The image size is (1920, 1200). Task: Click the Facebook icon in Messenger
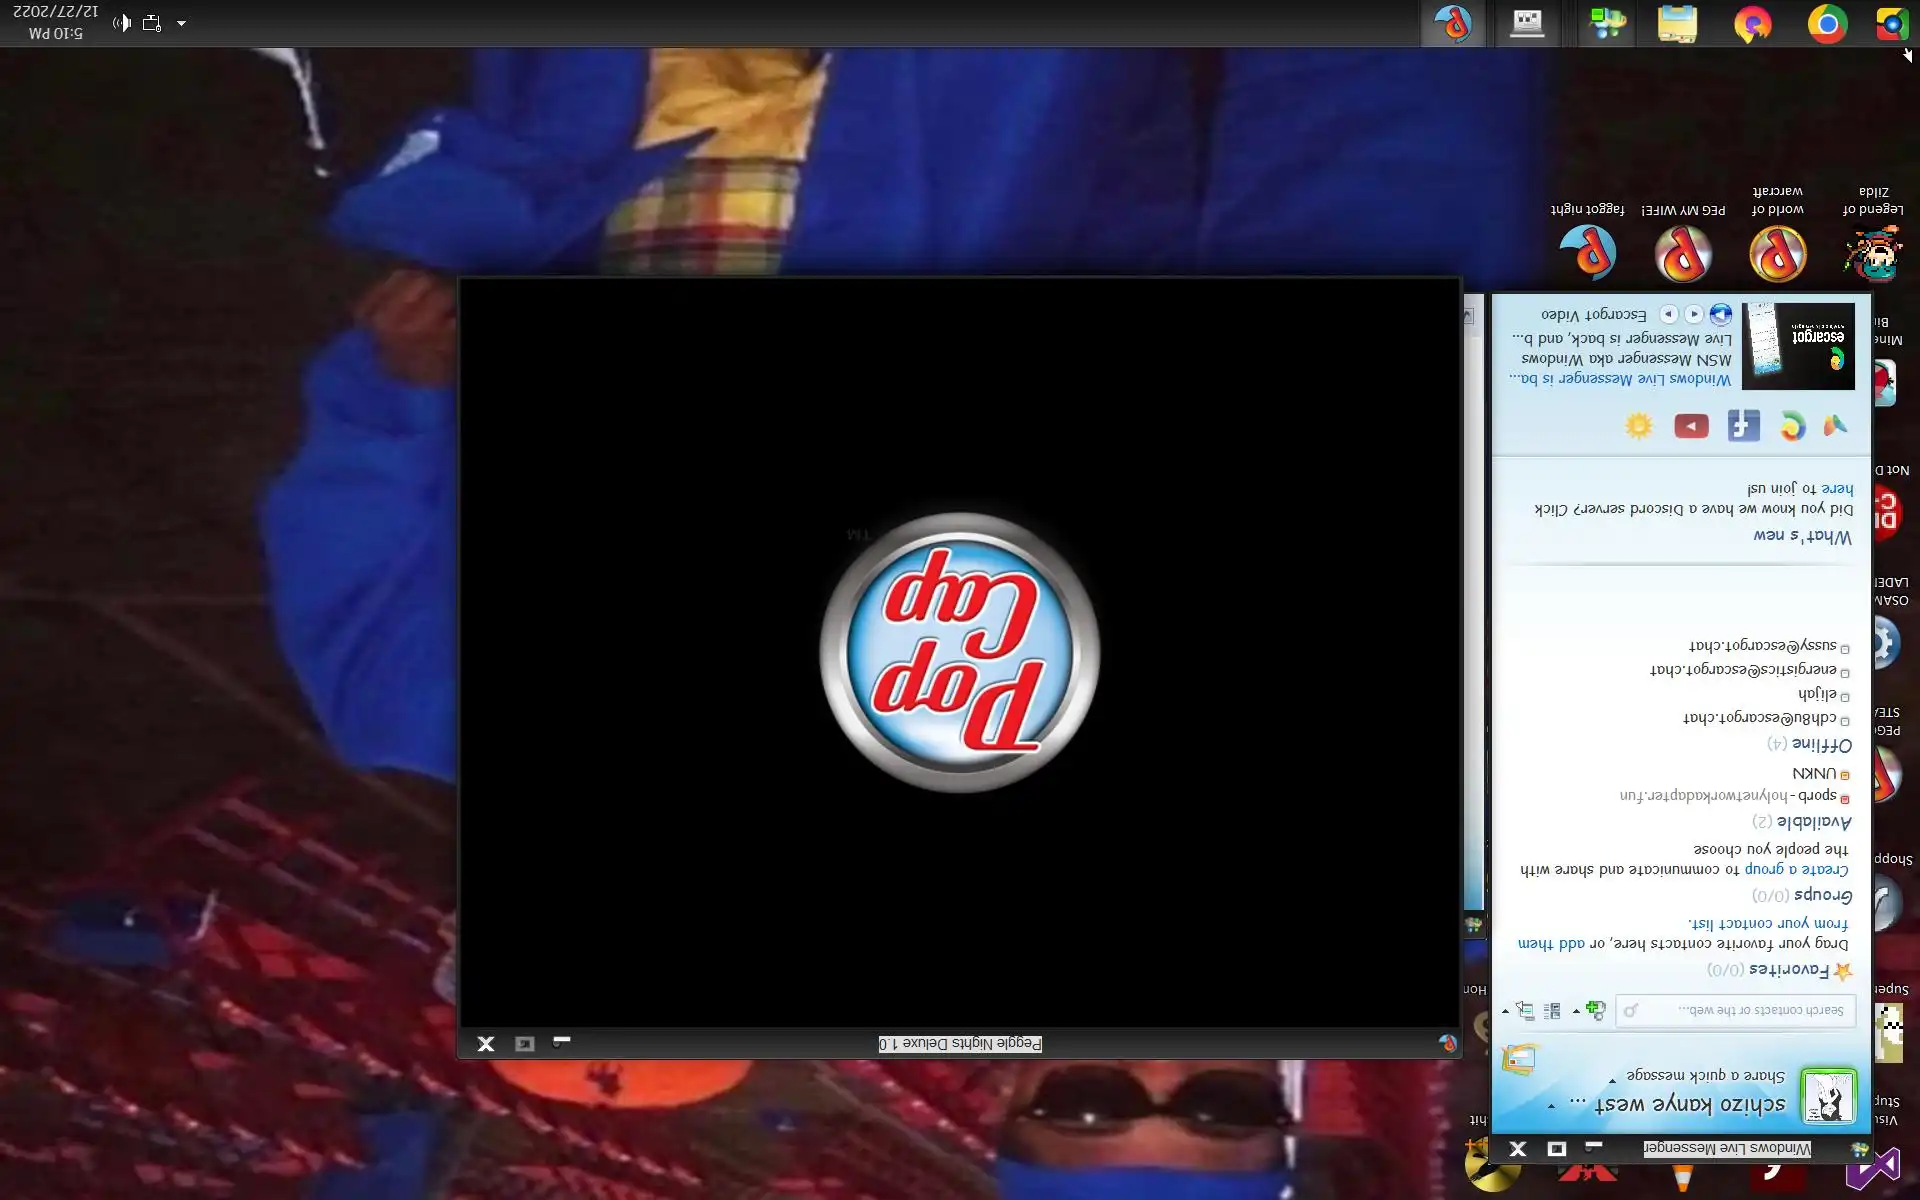[x=1743, y=426]
